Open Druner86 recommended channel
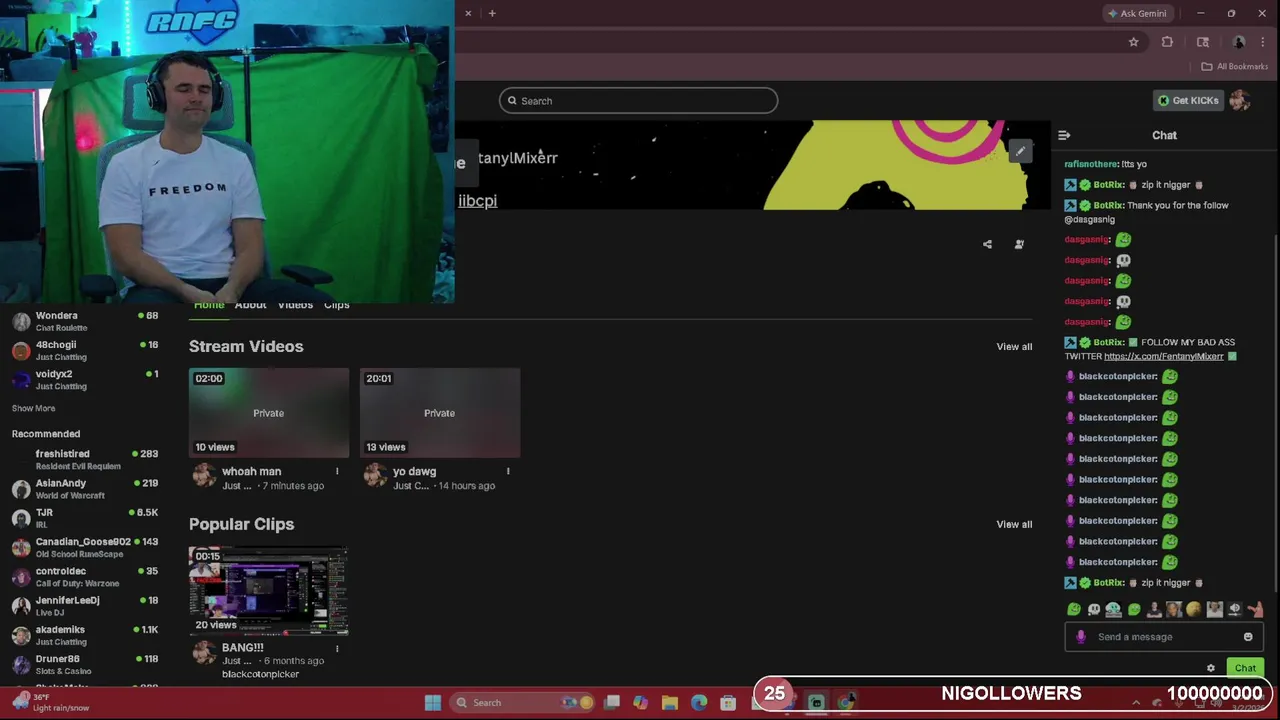This screenshot has height=720, width=1280. click(85, 664)
